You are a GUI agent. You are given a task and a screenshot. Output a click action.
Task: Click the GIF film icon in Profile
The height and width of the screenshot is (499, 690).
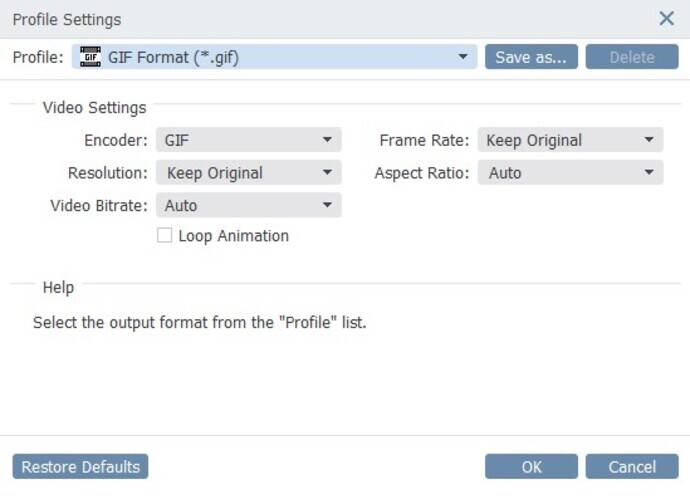tap(90, 57)
